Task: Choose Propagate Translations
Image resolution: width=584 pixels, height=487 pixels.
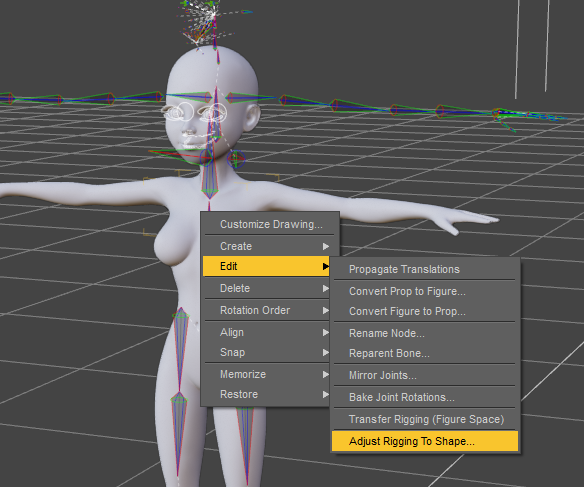Action: point(425,269)
